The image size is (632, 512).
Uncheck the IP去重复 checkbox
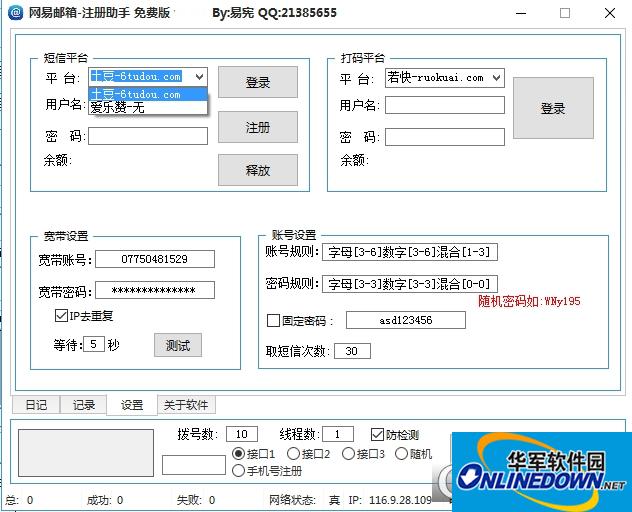point(61,315)
